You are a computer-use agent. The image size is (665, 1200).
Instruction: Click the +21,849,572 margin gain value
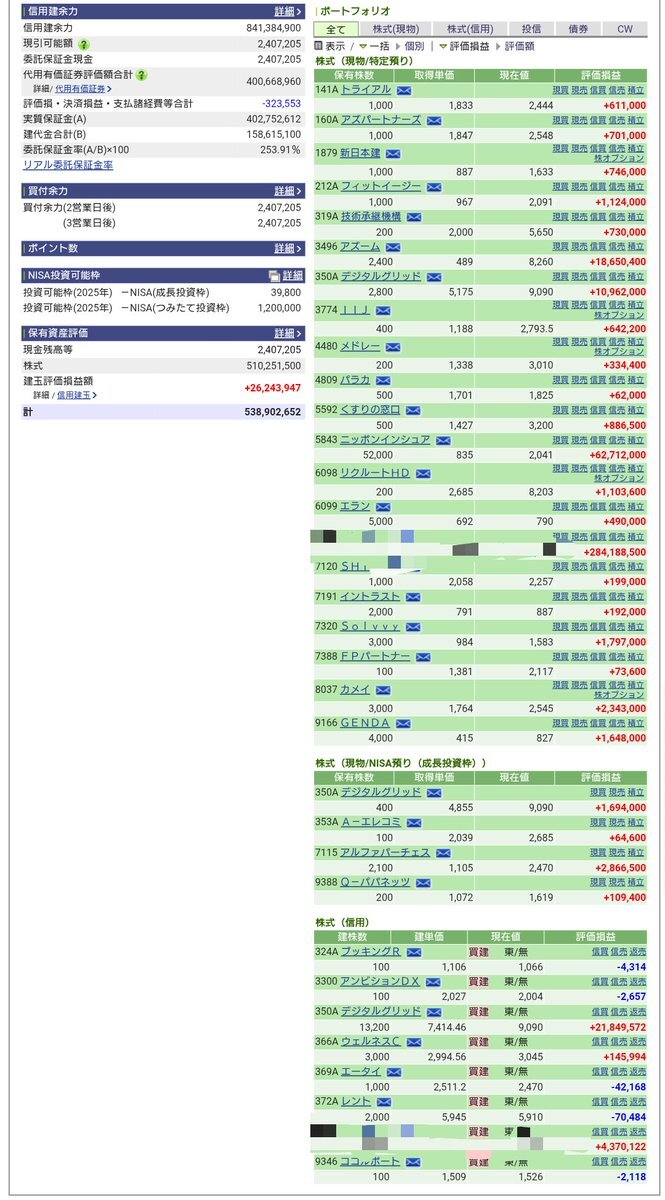pos(616,1026)
